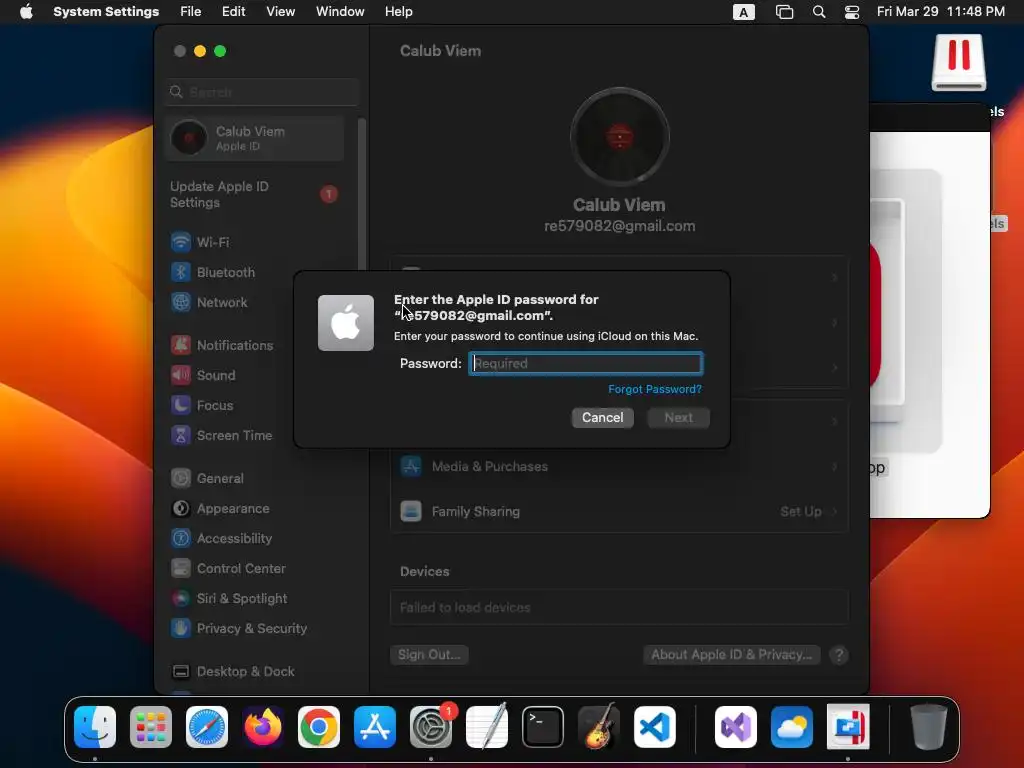Click the Next button in password dialog
Viewport: 1024px width, 768px height.
pos(679,418)
